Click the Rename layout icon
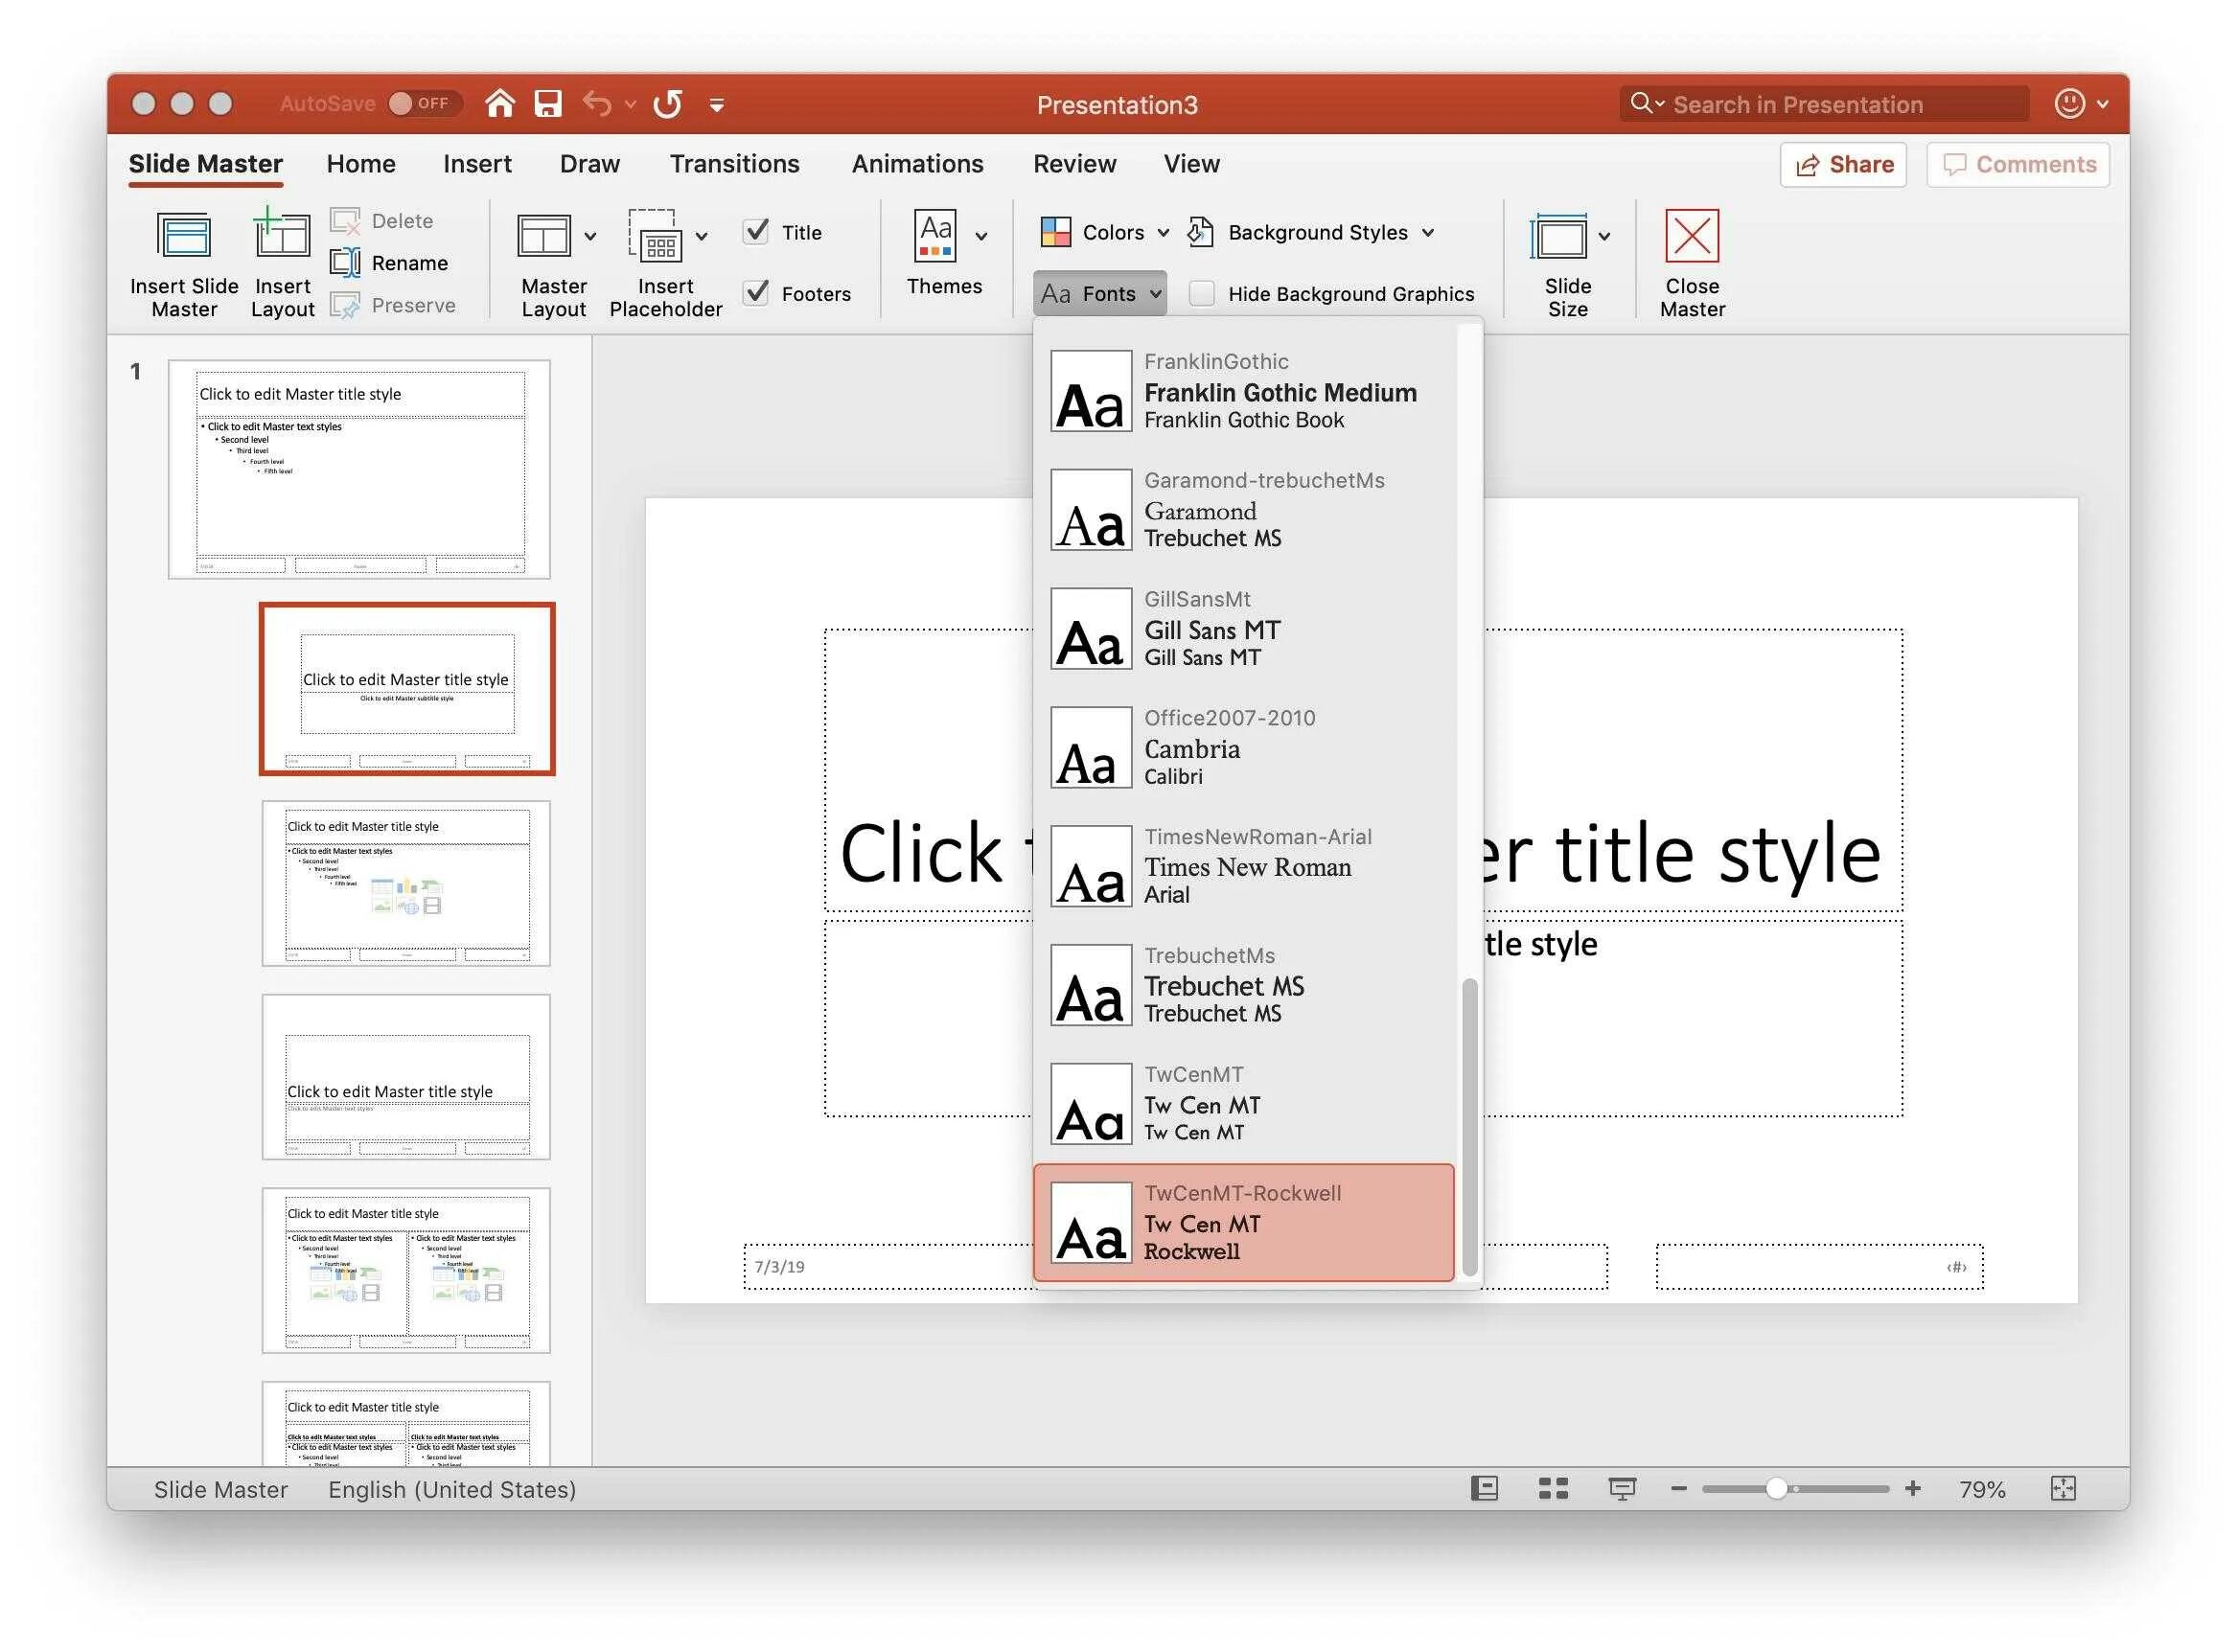The width and height of the screenshot is (2237, 1652). coord(346,263)
